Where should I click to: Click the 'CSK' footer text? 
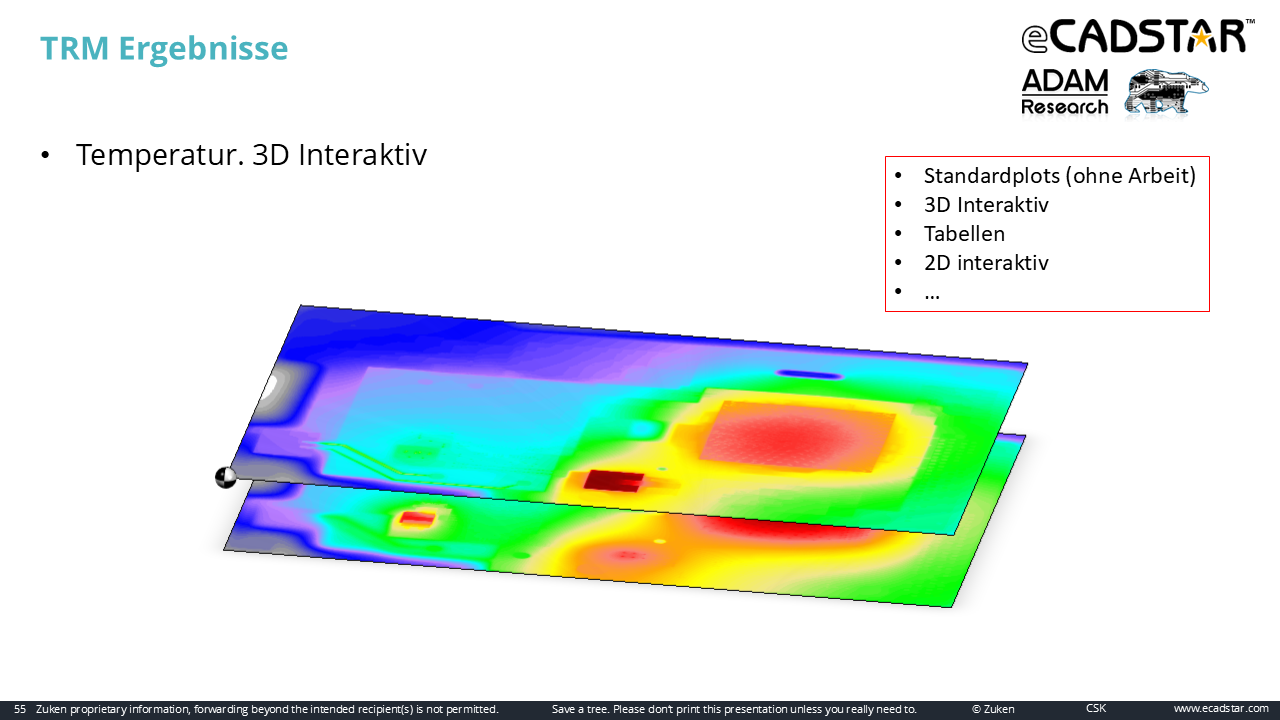pyautogui.click(x=1096, y=709)
